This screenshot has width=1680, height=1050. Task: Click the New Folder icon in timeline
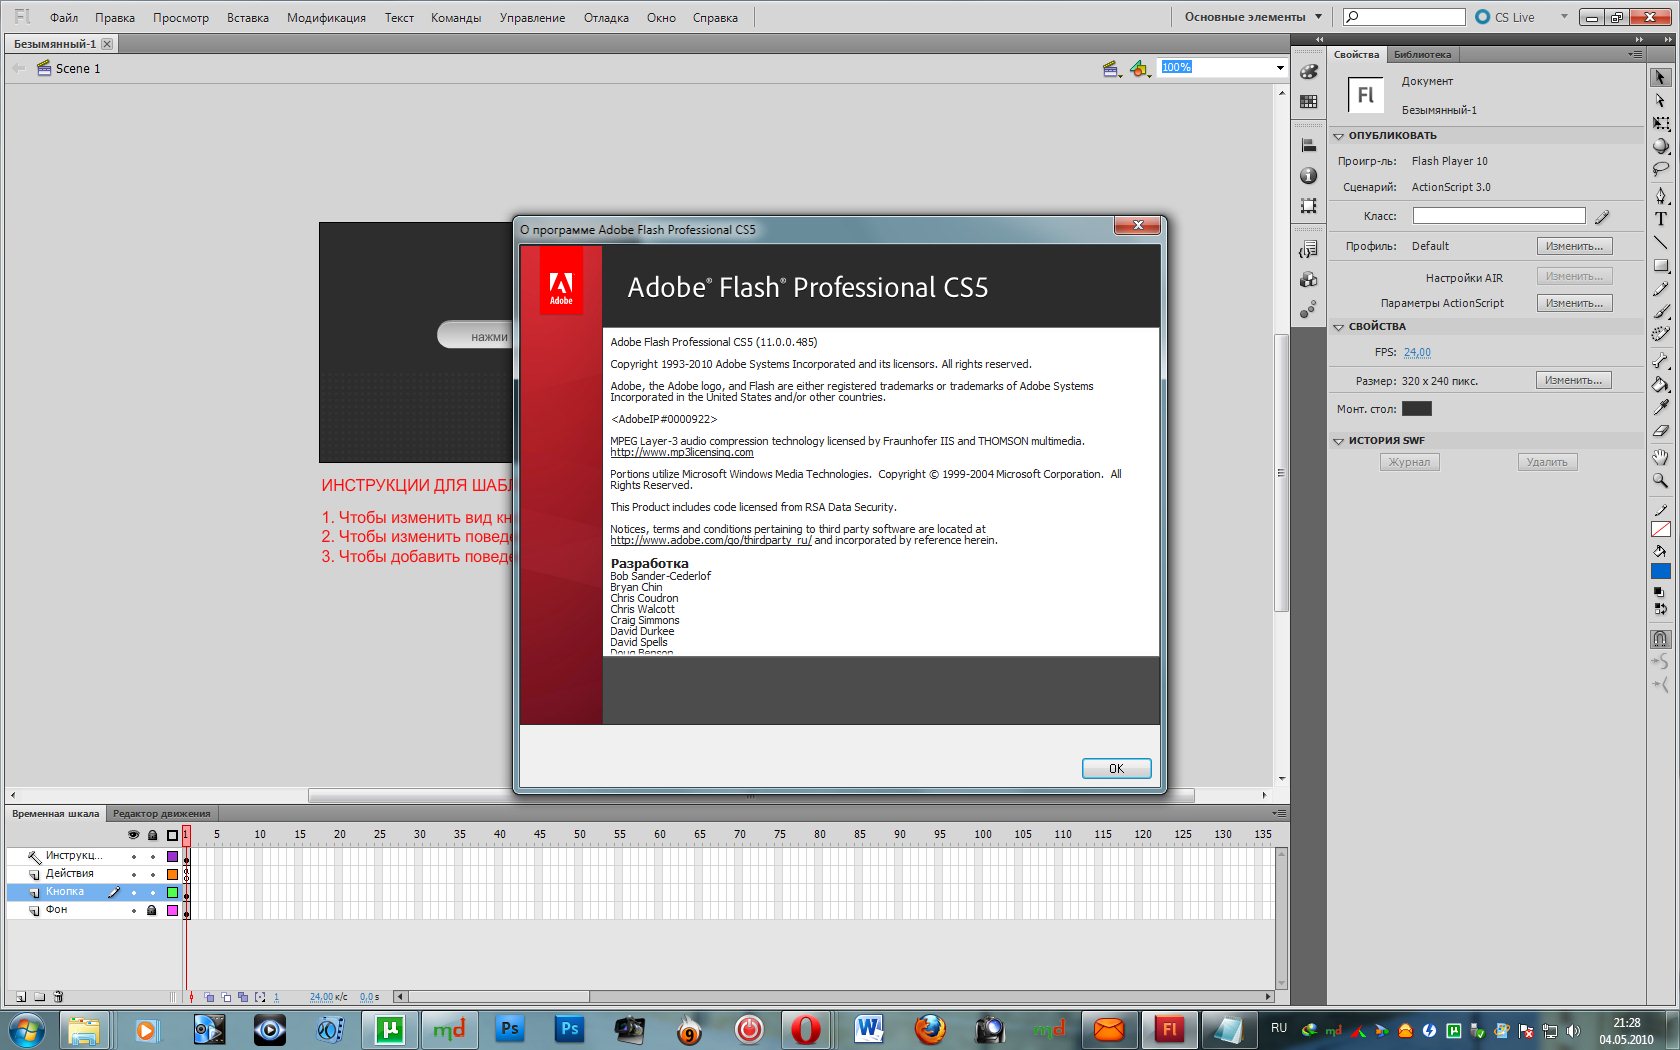tap(40, 996)
